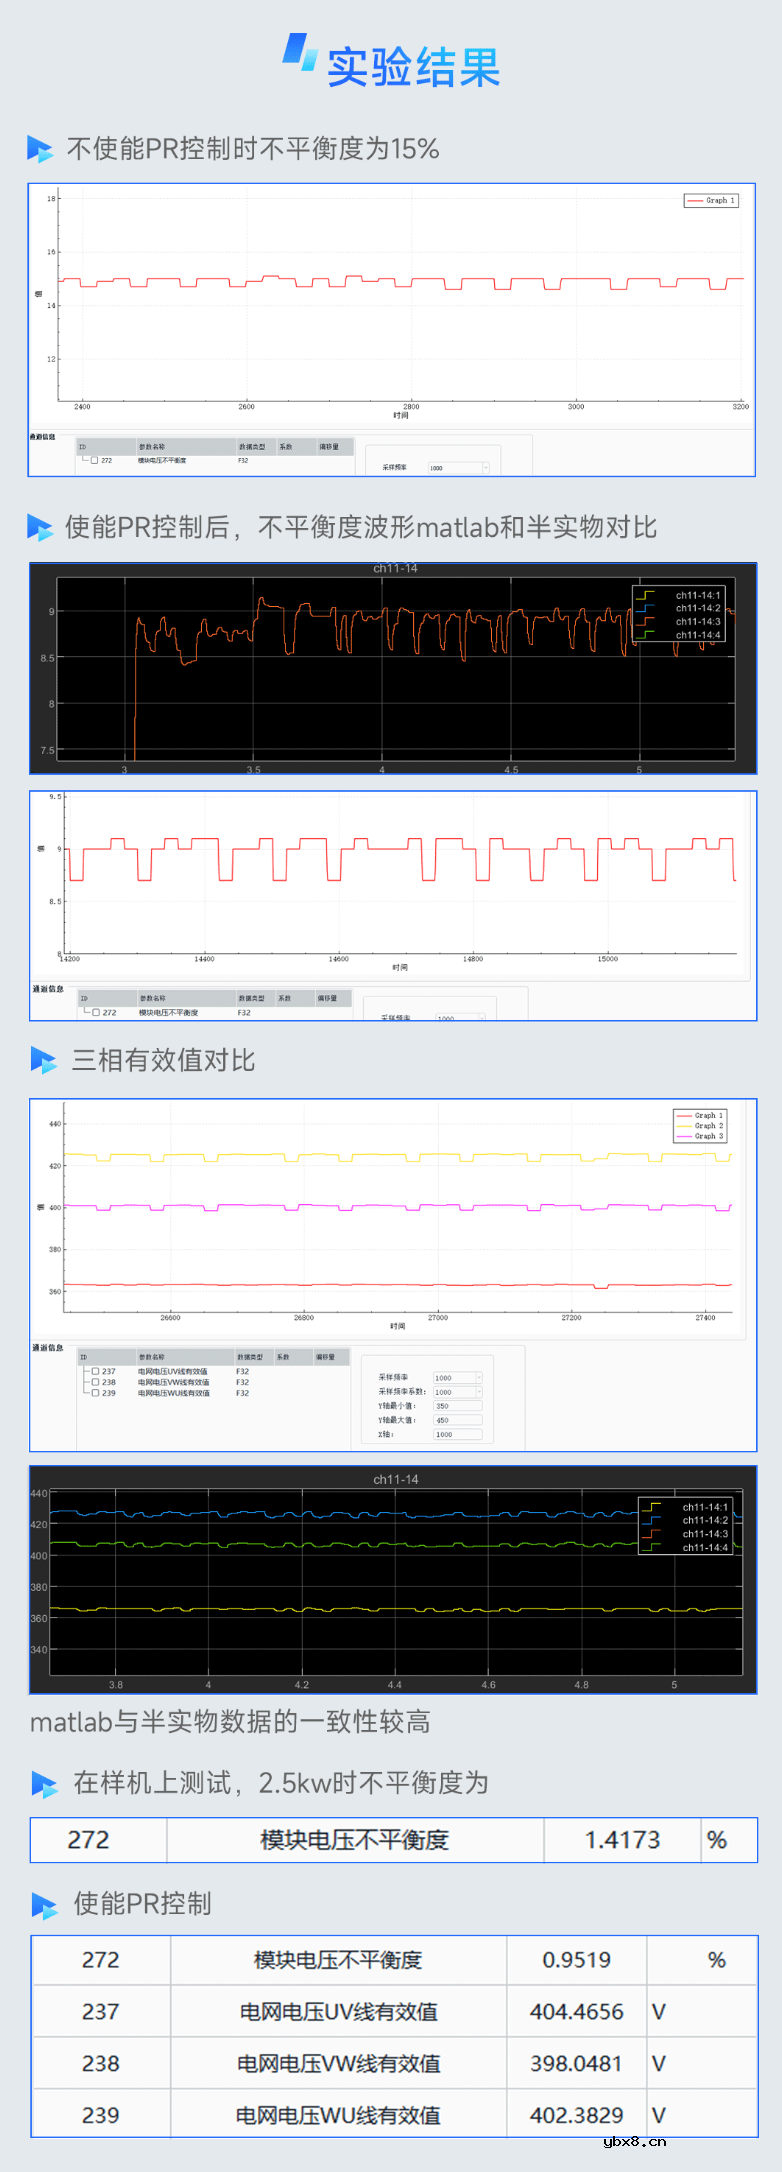This screenshot has width=782, height=2172.
Task: Click the arrow icon before 使能PR控制后 heading
Action: pyautogui.click(x=40, y=527)
